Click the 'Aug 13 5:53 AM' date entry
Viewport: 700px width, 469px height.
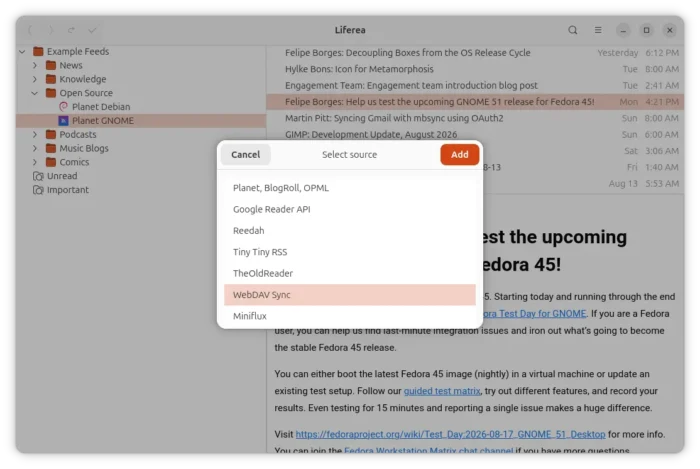tap(643, 183)
